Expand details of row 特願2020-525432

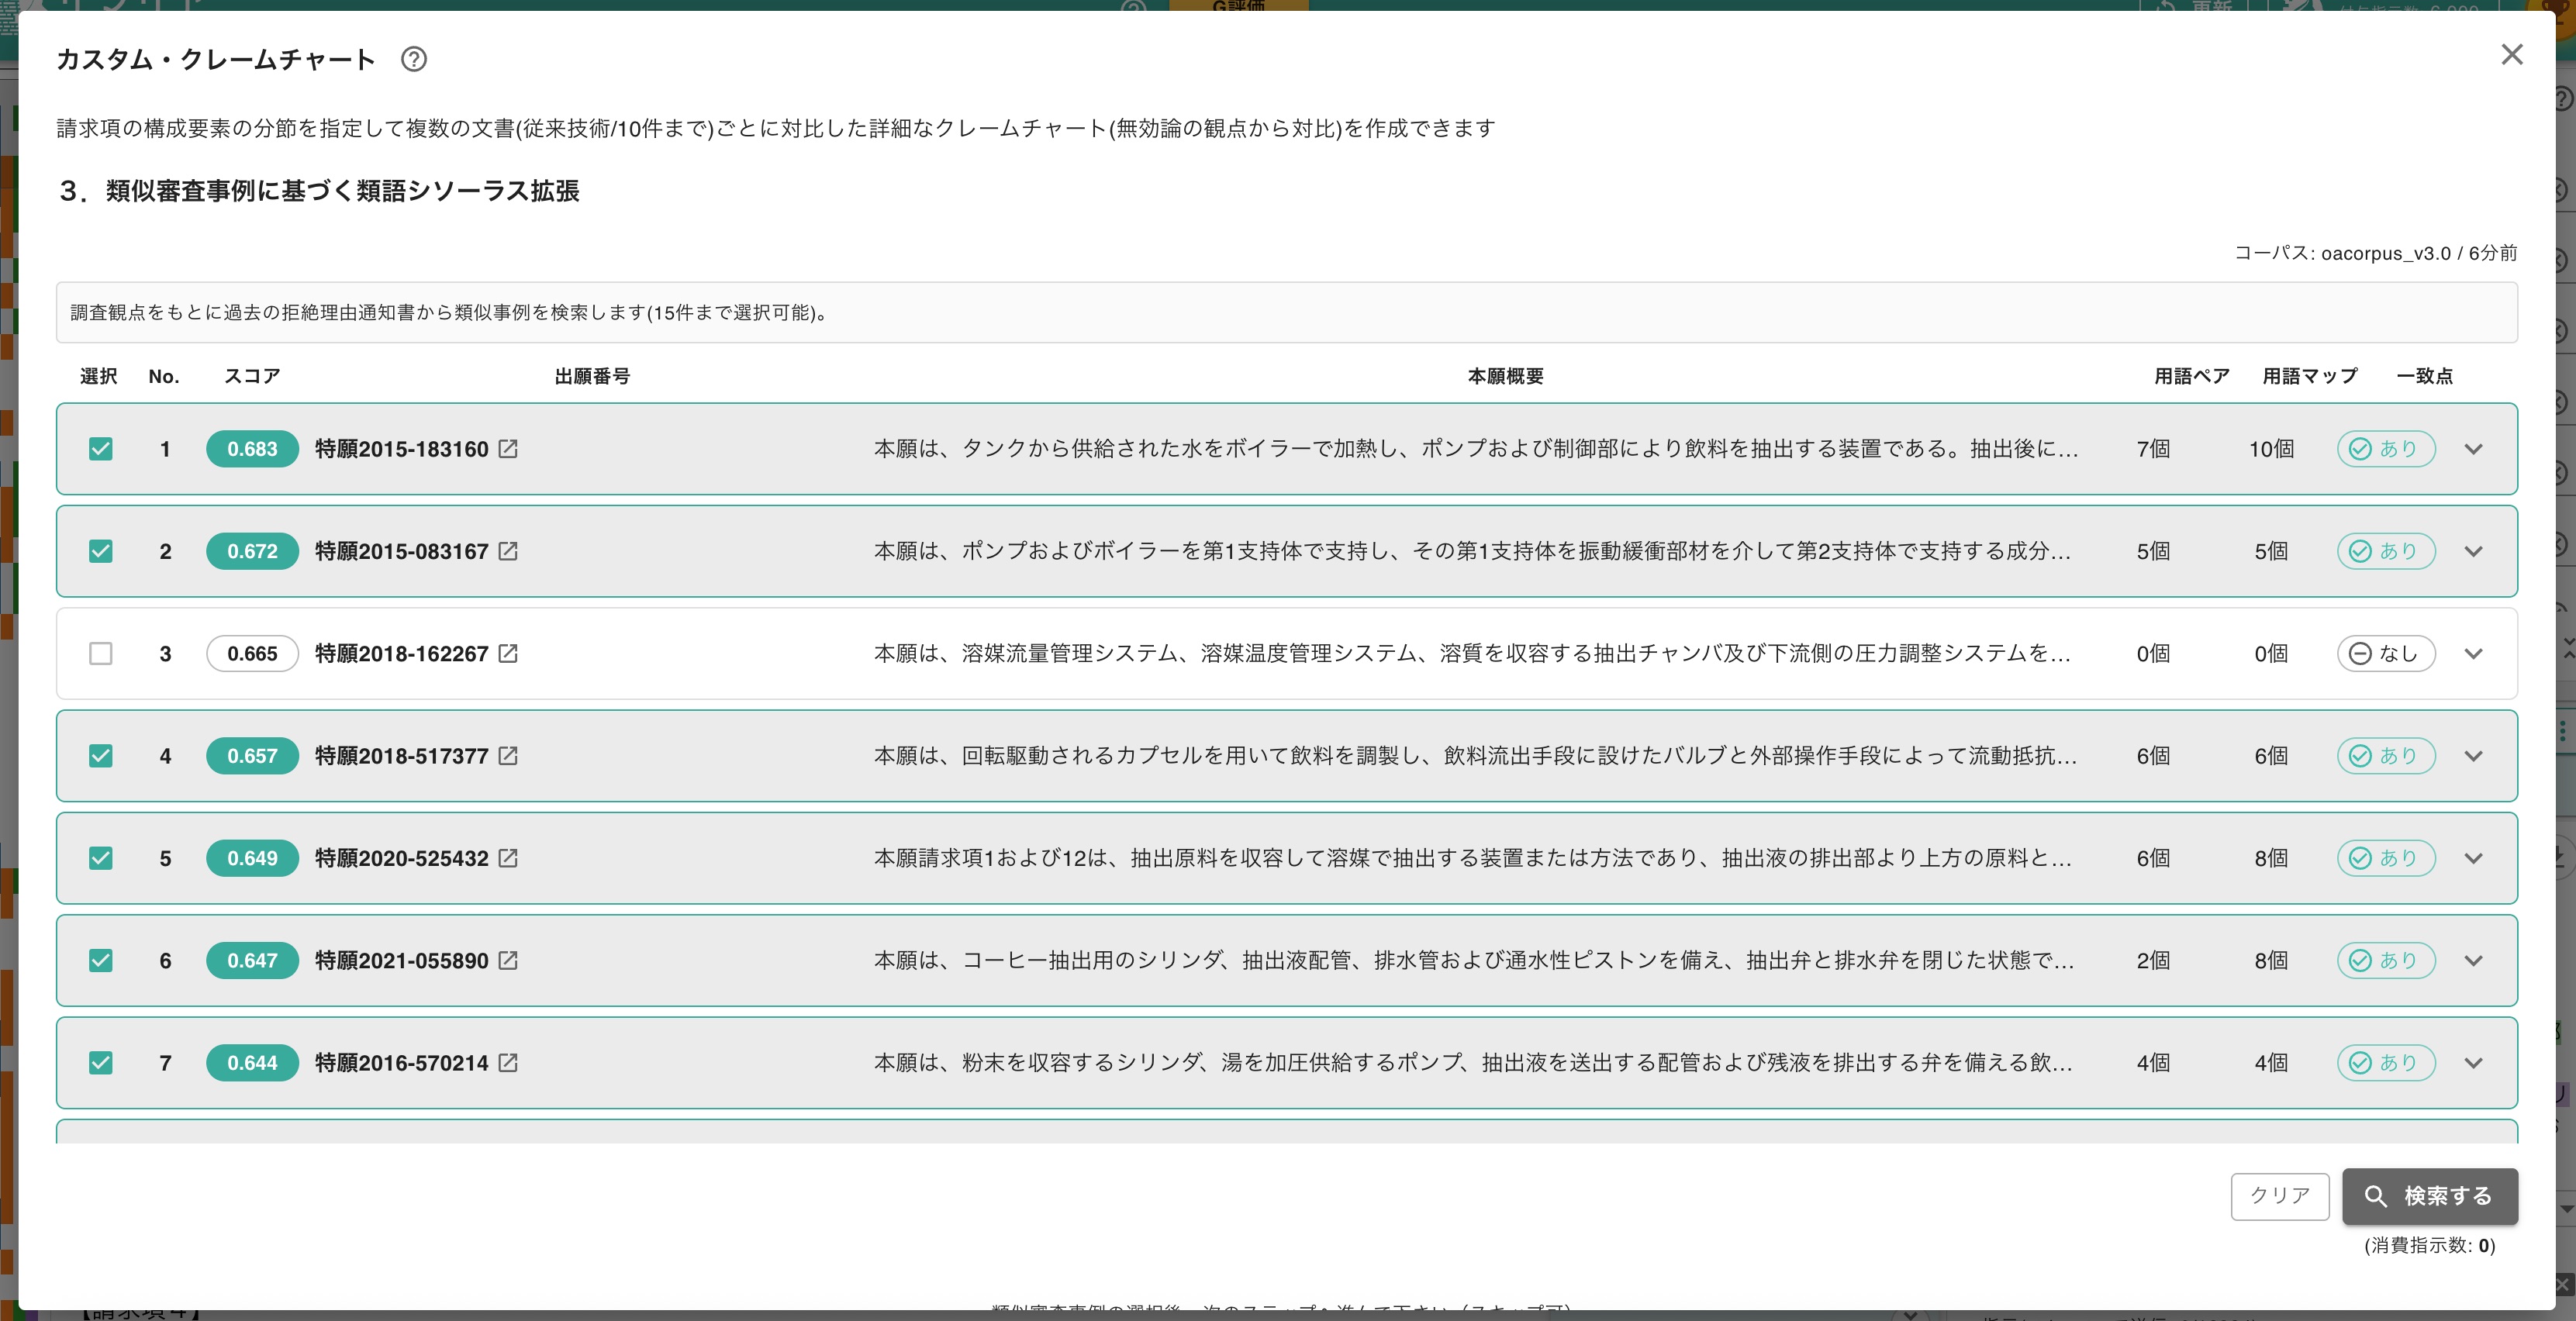(x=2473, y=858)
